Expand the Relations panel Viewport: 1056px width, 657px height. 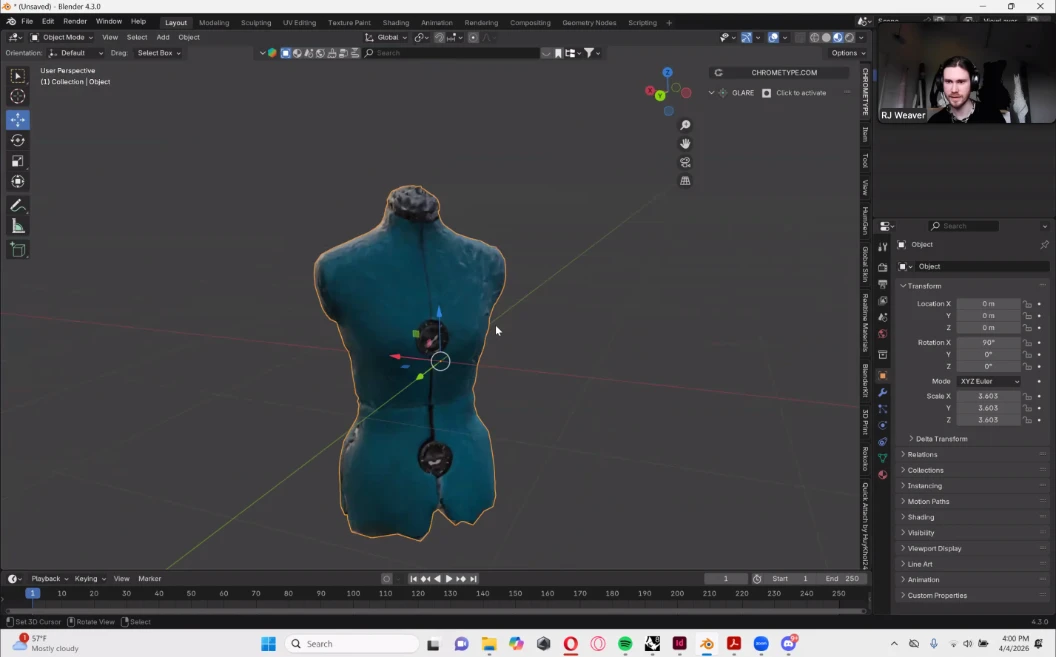pyautogui.click(x=922, y=454)
